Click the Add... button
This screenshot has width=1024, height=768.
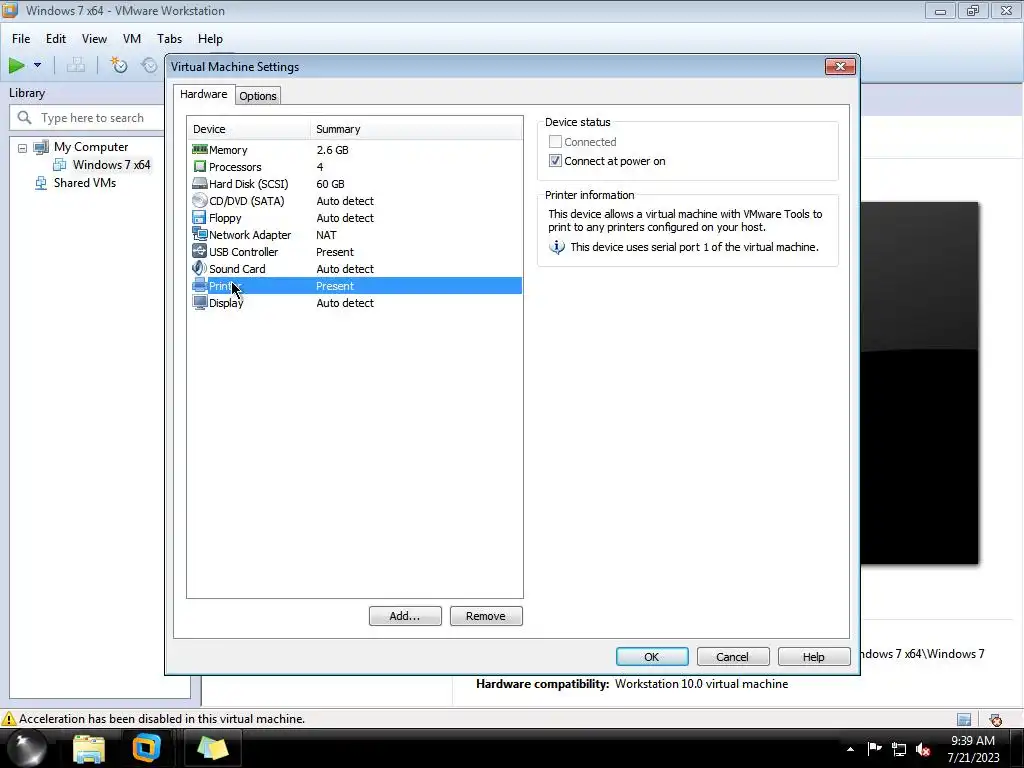click(405, 616)
